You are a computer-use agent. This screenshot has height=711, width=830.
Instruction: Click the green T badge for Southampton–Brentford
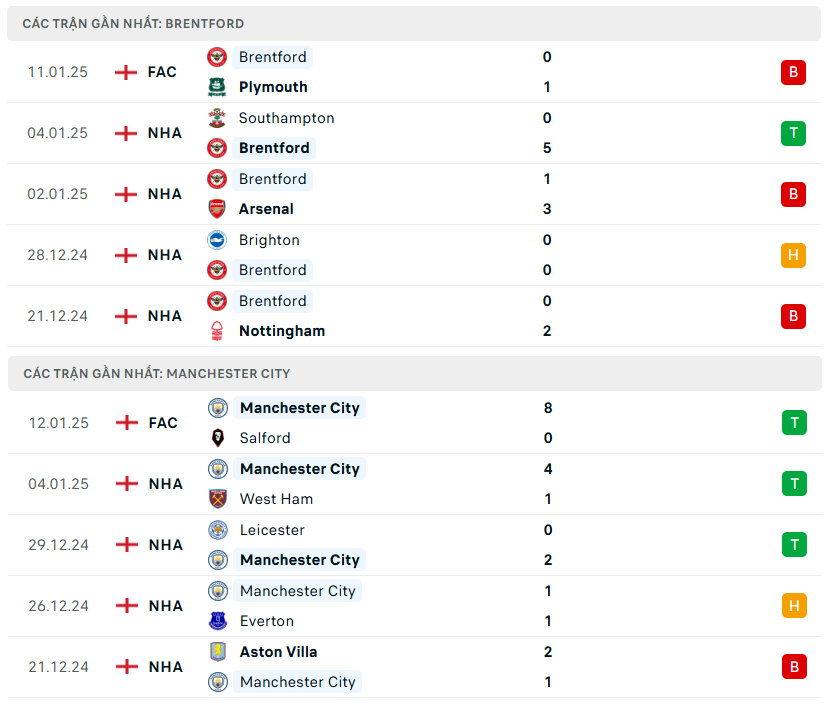point(793,133)
